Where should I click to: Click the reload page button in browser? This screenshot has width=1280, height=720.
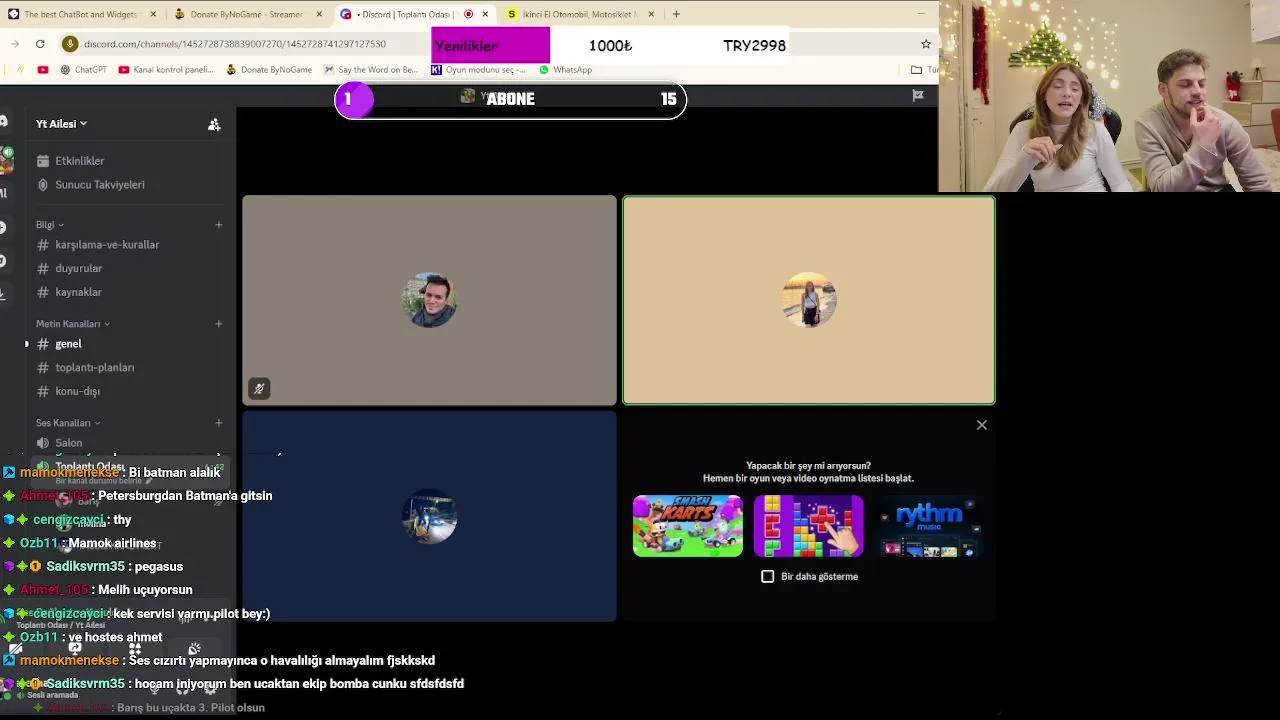[40, 44]
